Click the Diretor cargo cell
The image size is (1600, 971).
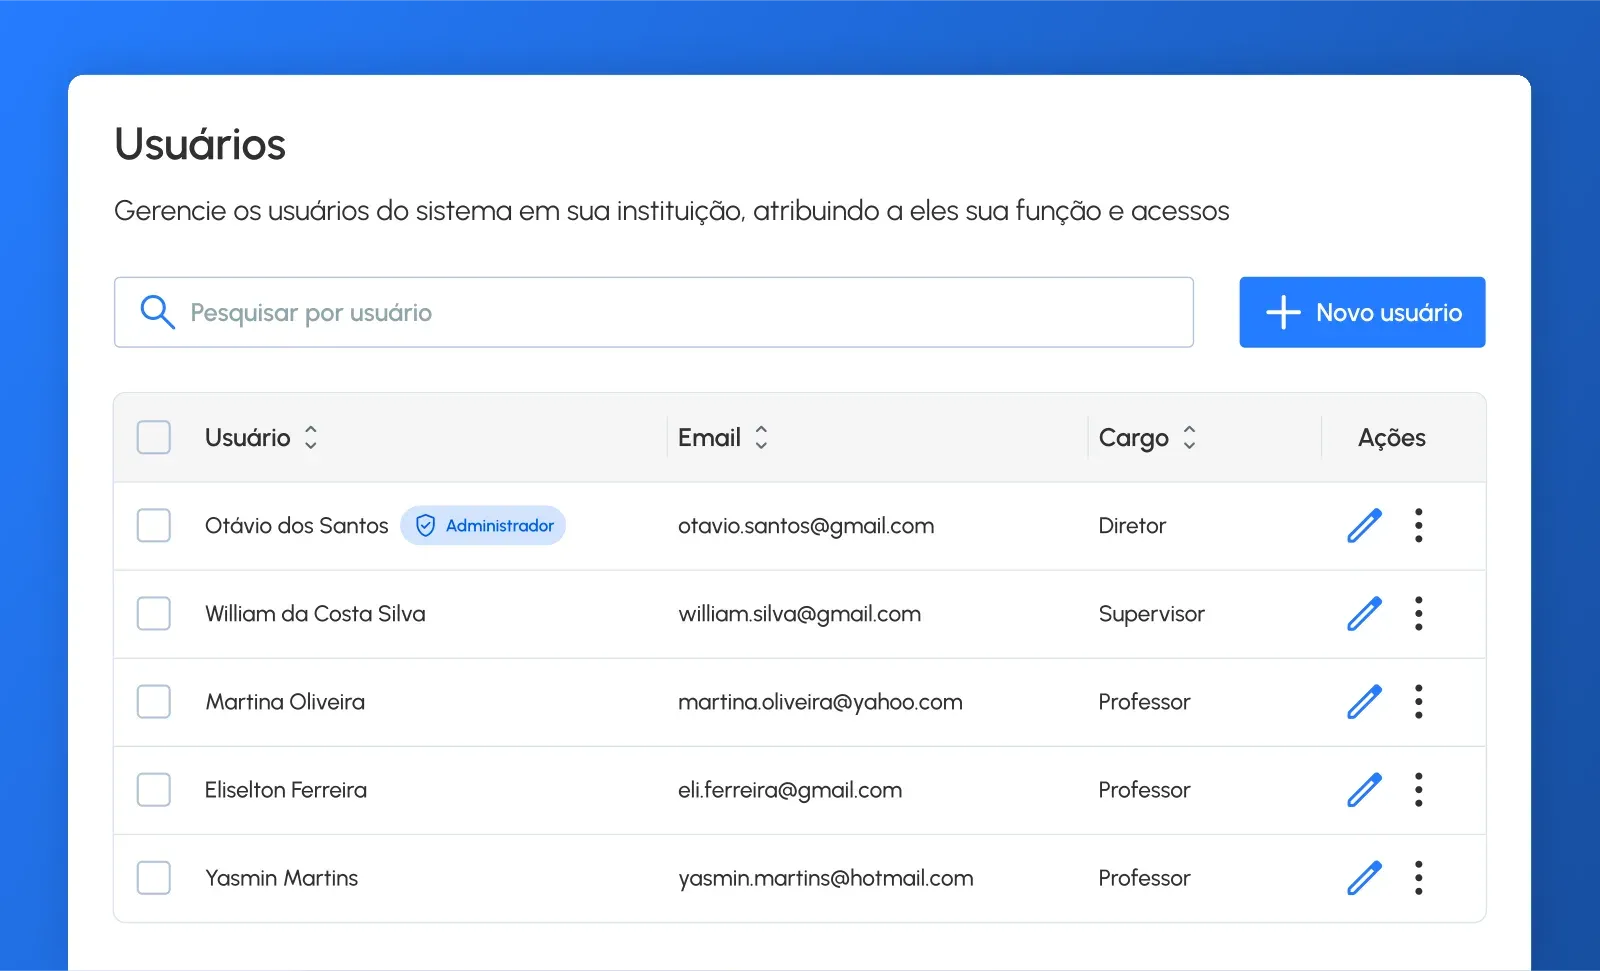point(1132,525)
